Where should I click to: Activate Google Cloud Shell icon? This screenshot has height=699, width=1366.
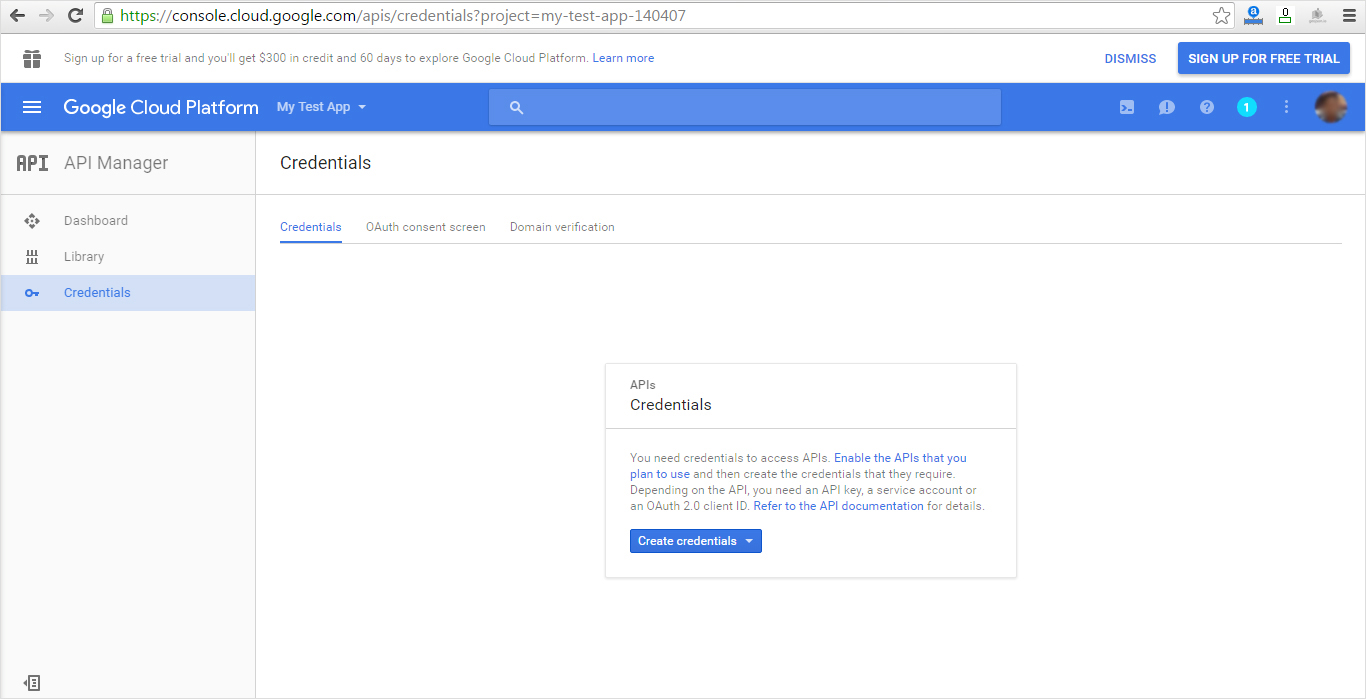click(1127, 107)
